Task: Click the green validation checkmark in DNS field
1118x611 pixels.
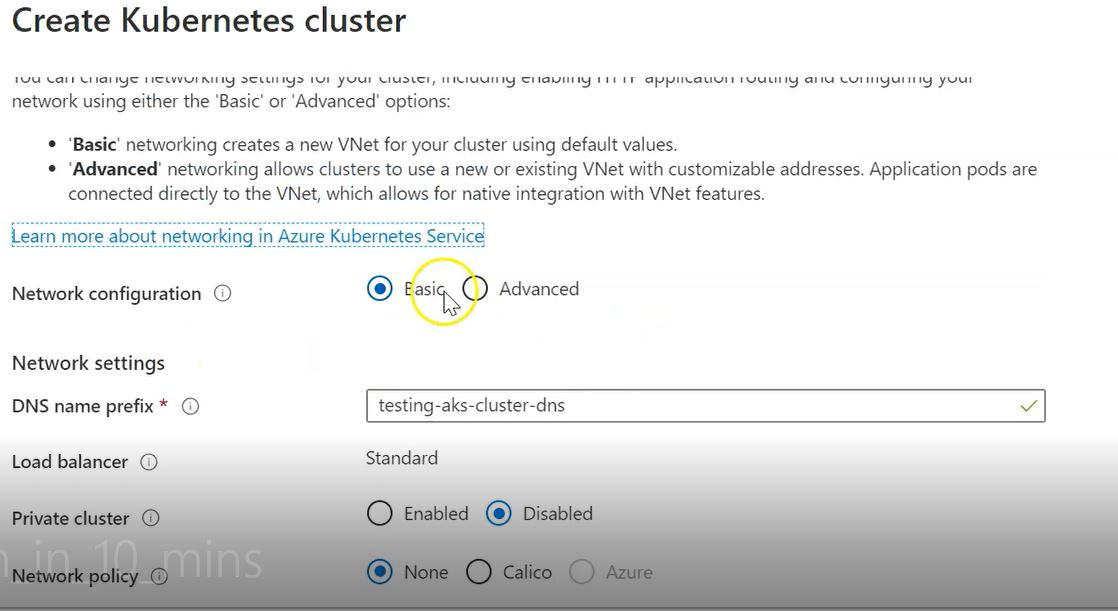Action: click(1028, 406)
